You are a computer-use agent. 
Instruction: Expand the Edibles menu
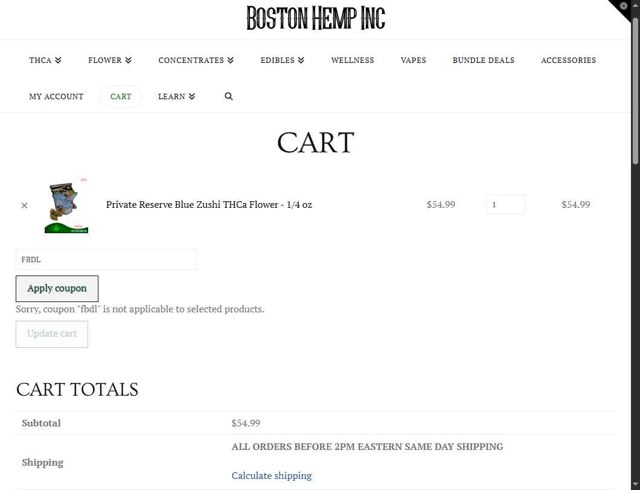click(x=282, y=60)
